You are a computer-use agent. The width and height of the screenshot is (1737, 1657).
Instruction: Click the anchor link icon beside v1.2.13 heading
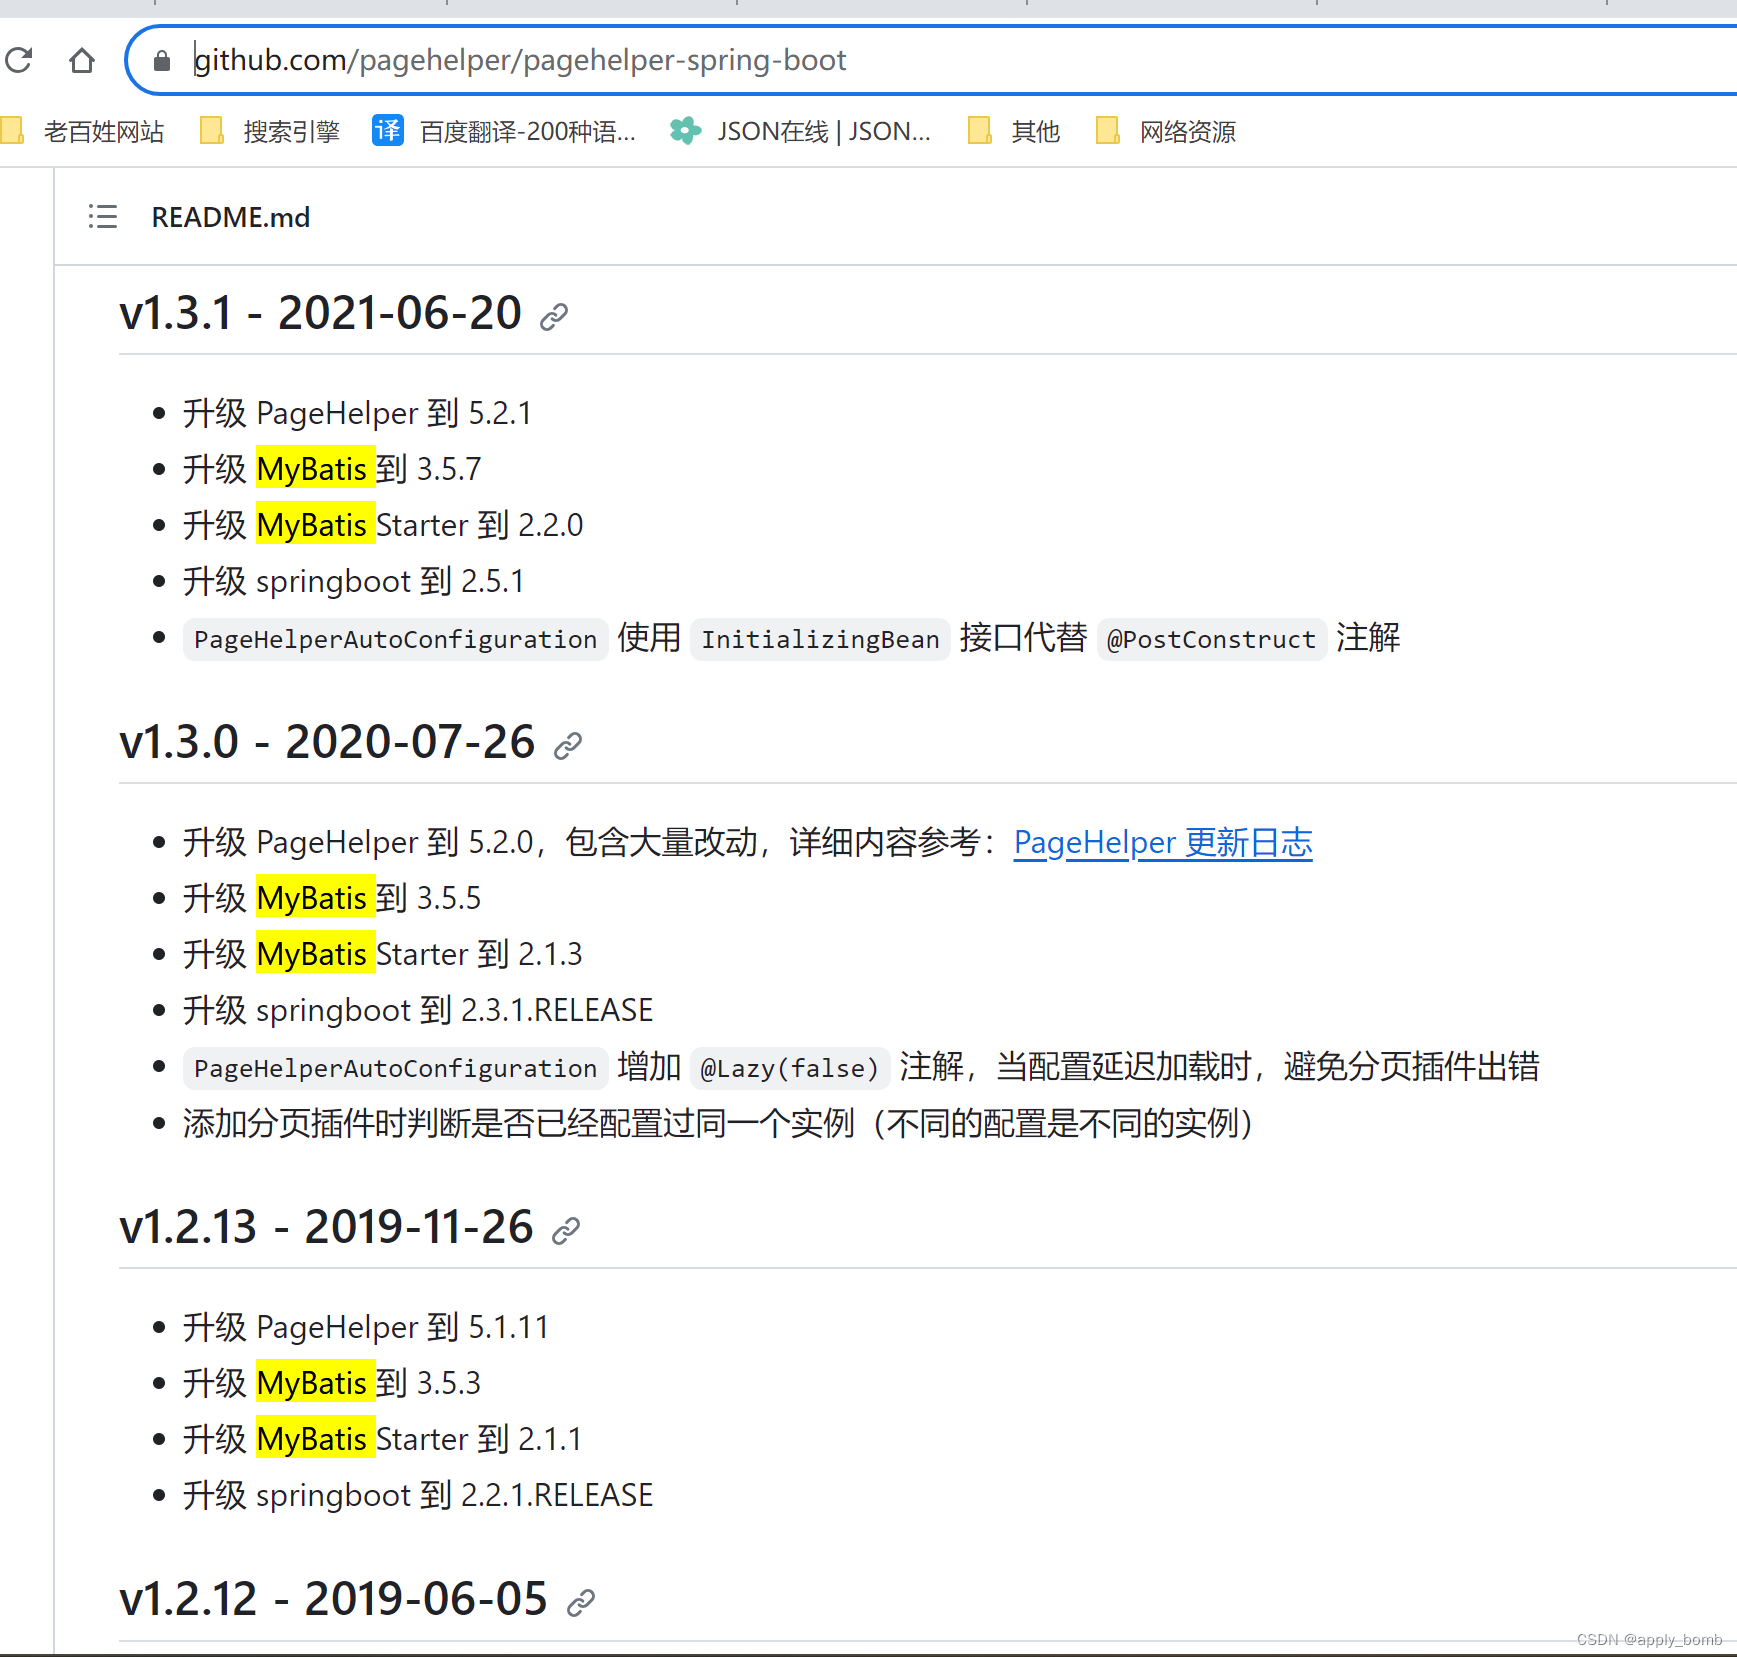(x=566, y=1229)
